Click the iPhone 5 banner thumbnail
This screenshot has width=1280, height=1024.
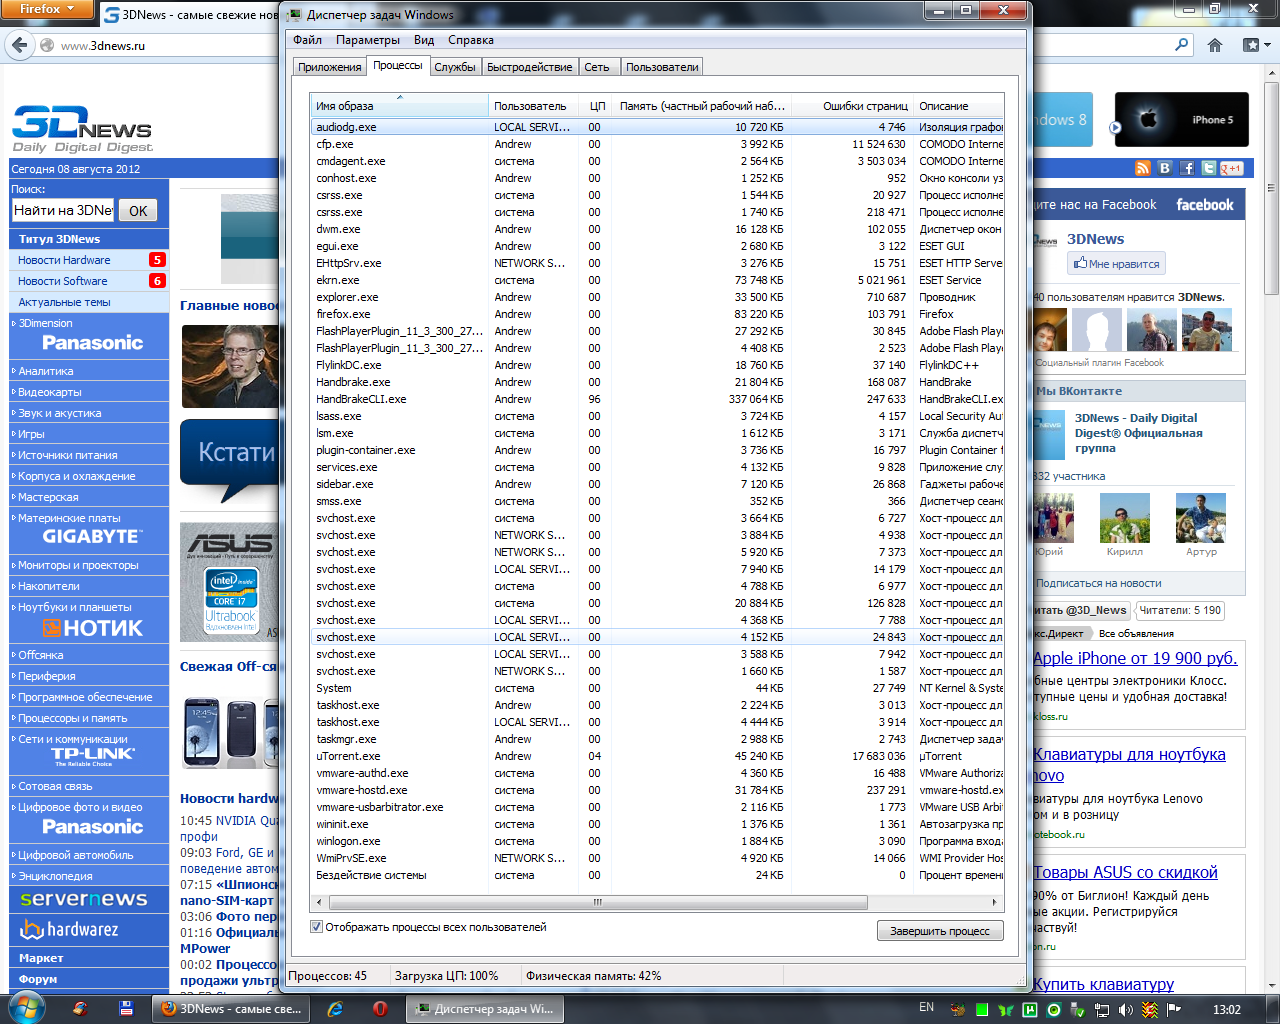pos(1182,120)
